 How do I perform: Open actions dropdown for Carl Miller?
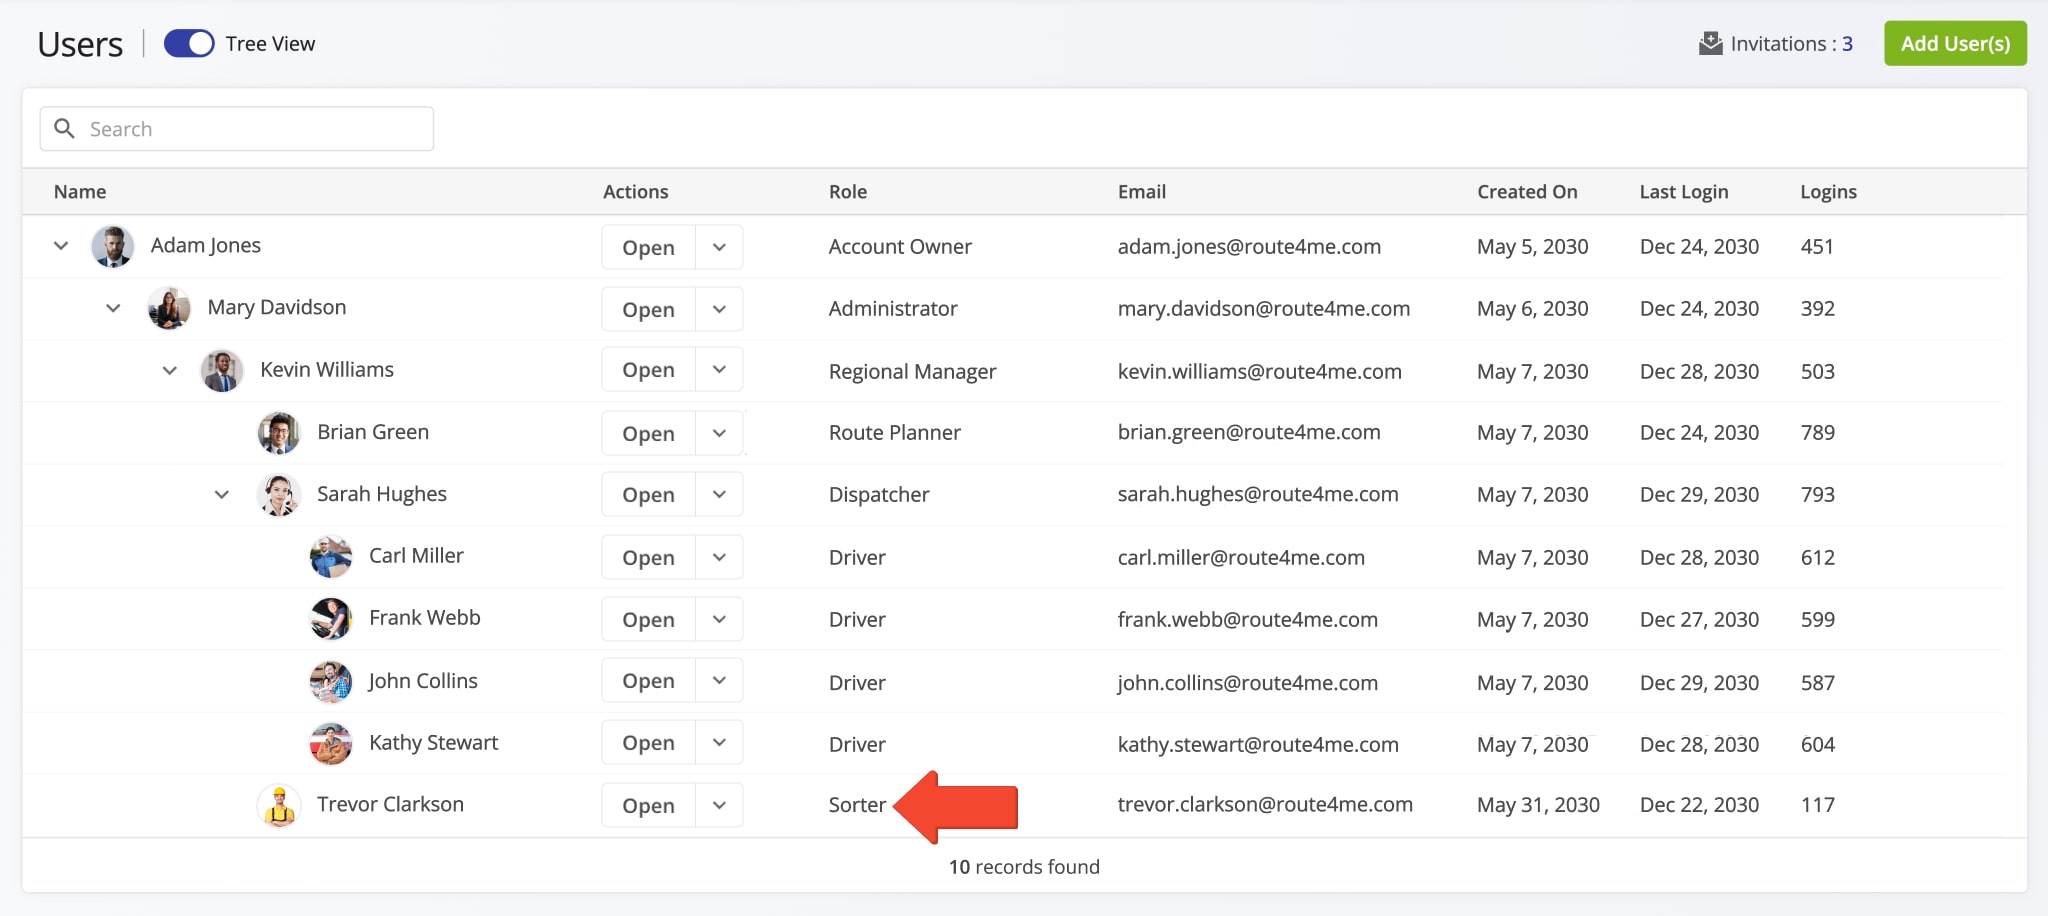pyautogui.click(x=719, y=557)
